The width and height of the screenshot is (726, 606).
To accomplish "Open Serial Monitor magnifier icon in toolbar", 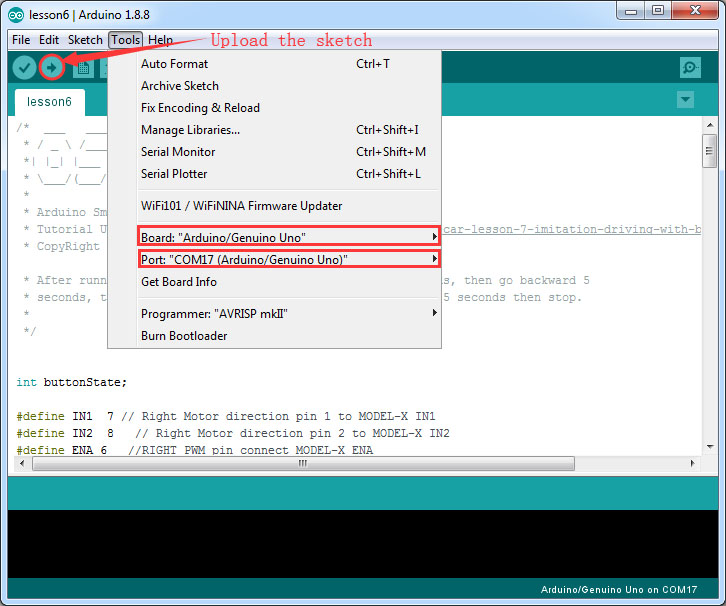I will 690,68.
